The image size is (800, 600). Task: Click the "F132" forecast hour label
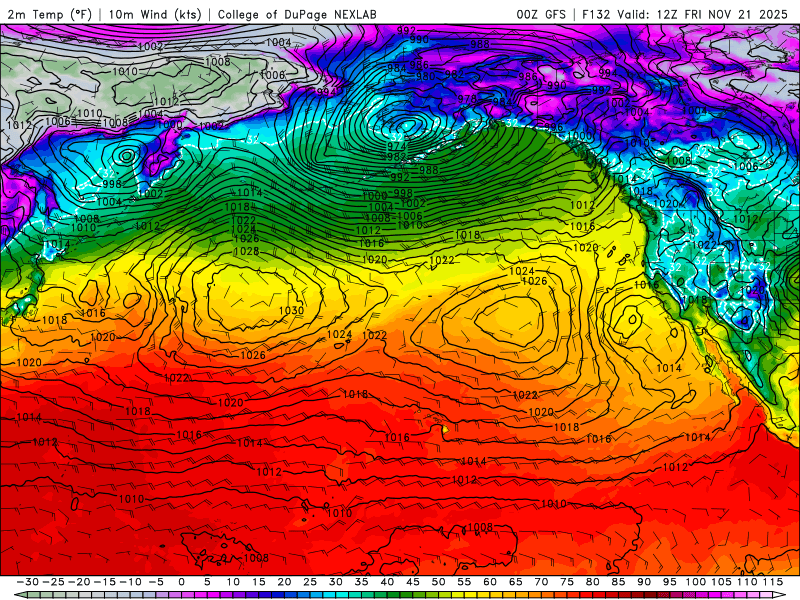596,14
